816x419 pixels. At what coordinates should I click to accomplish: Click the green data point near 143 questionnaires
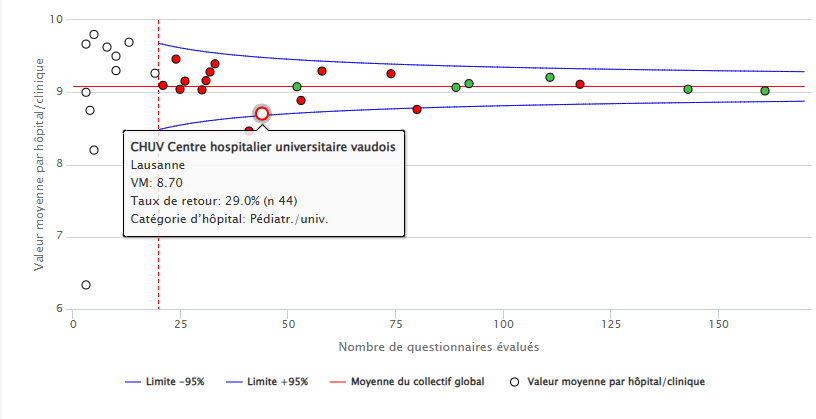pos(688,89)
